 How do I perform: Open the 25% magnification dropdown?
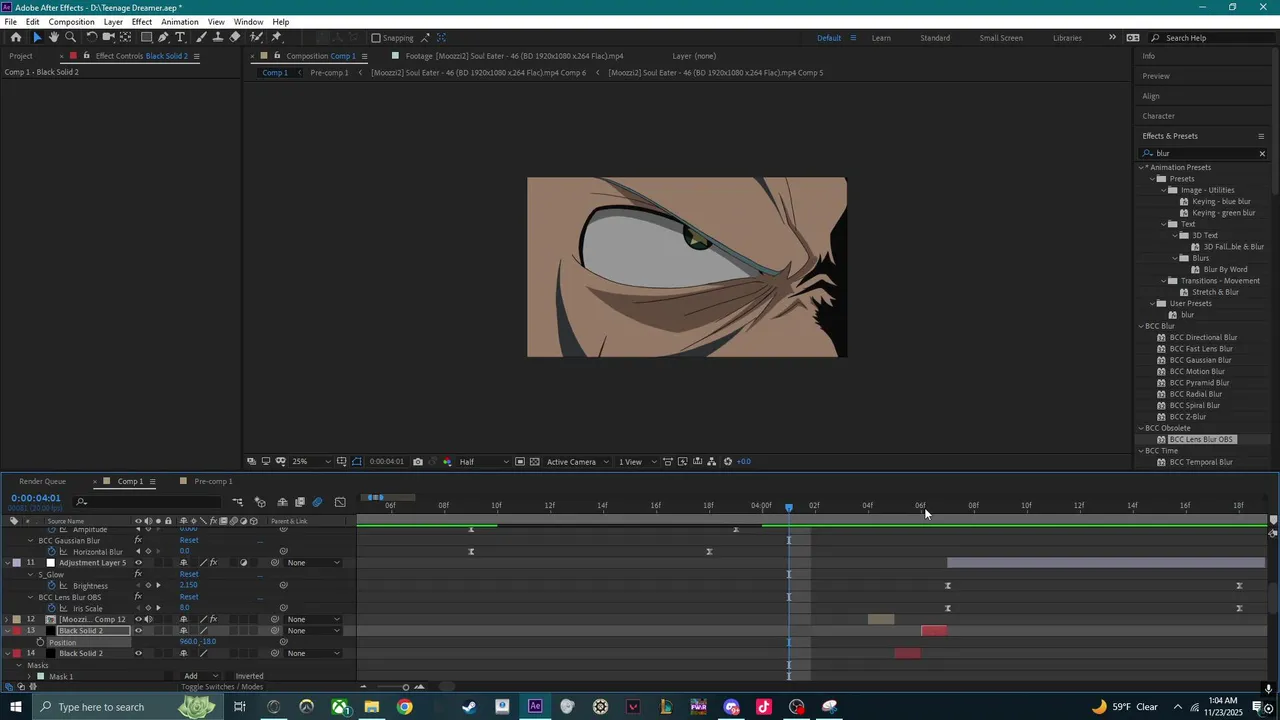tap(312, 462)
